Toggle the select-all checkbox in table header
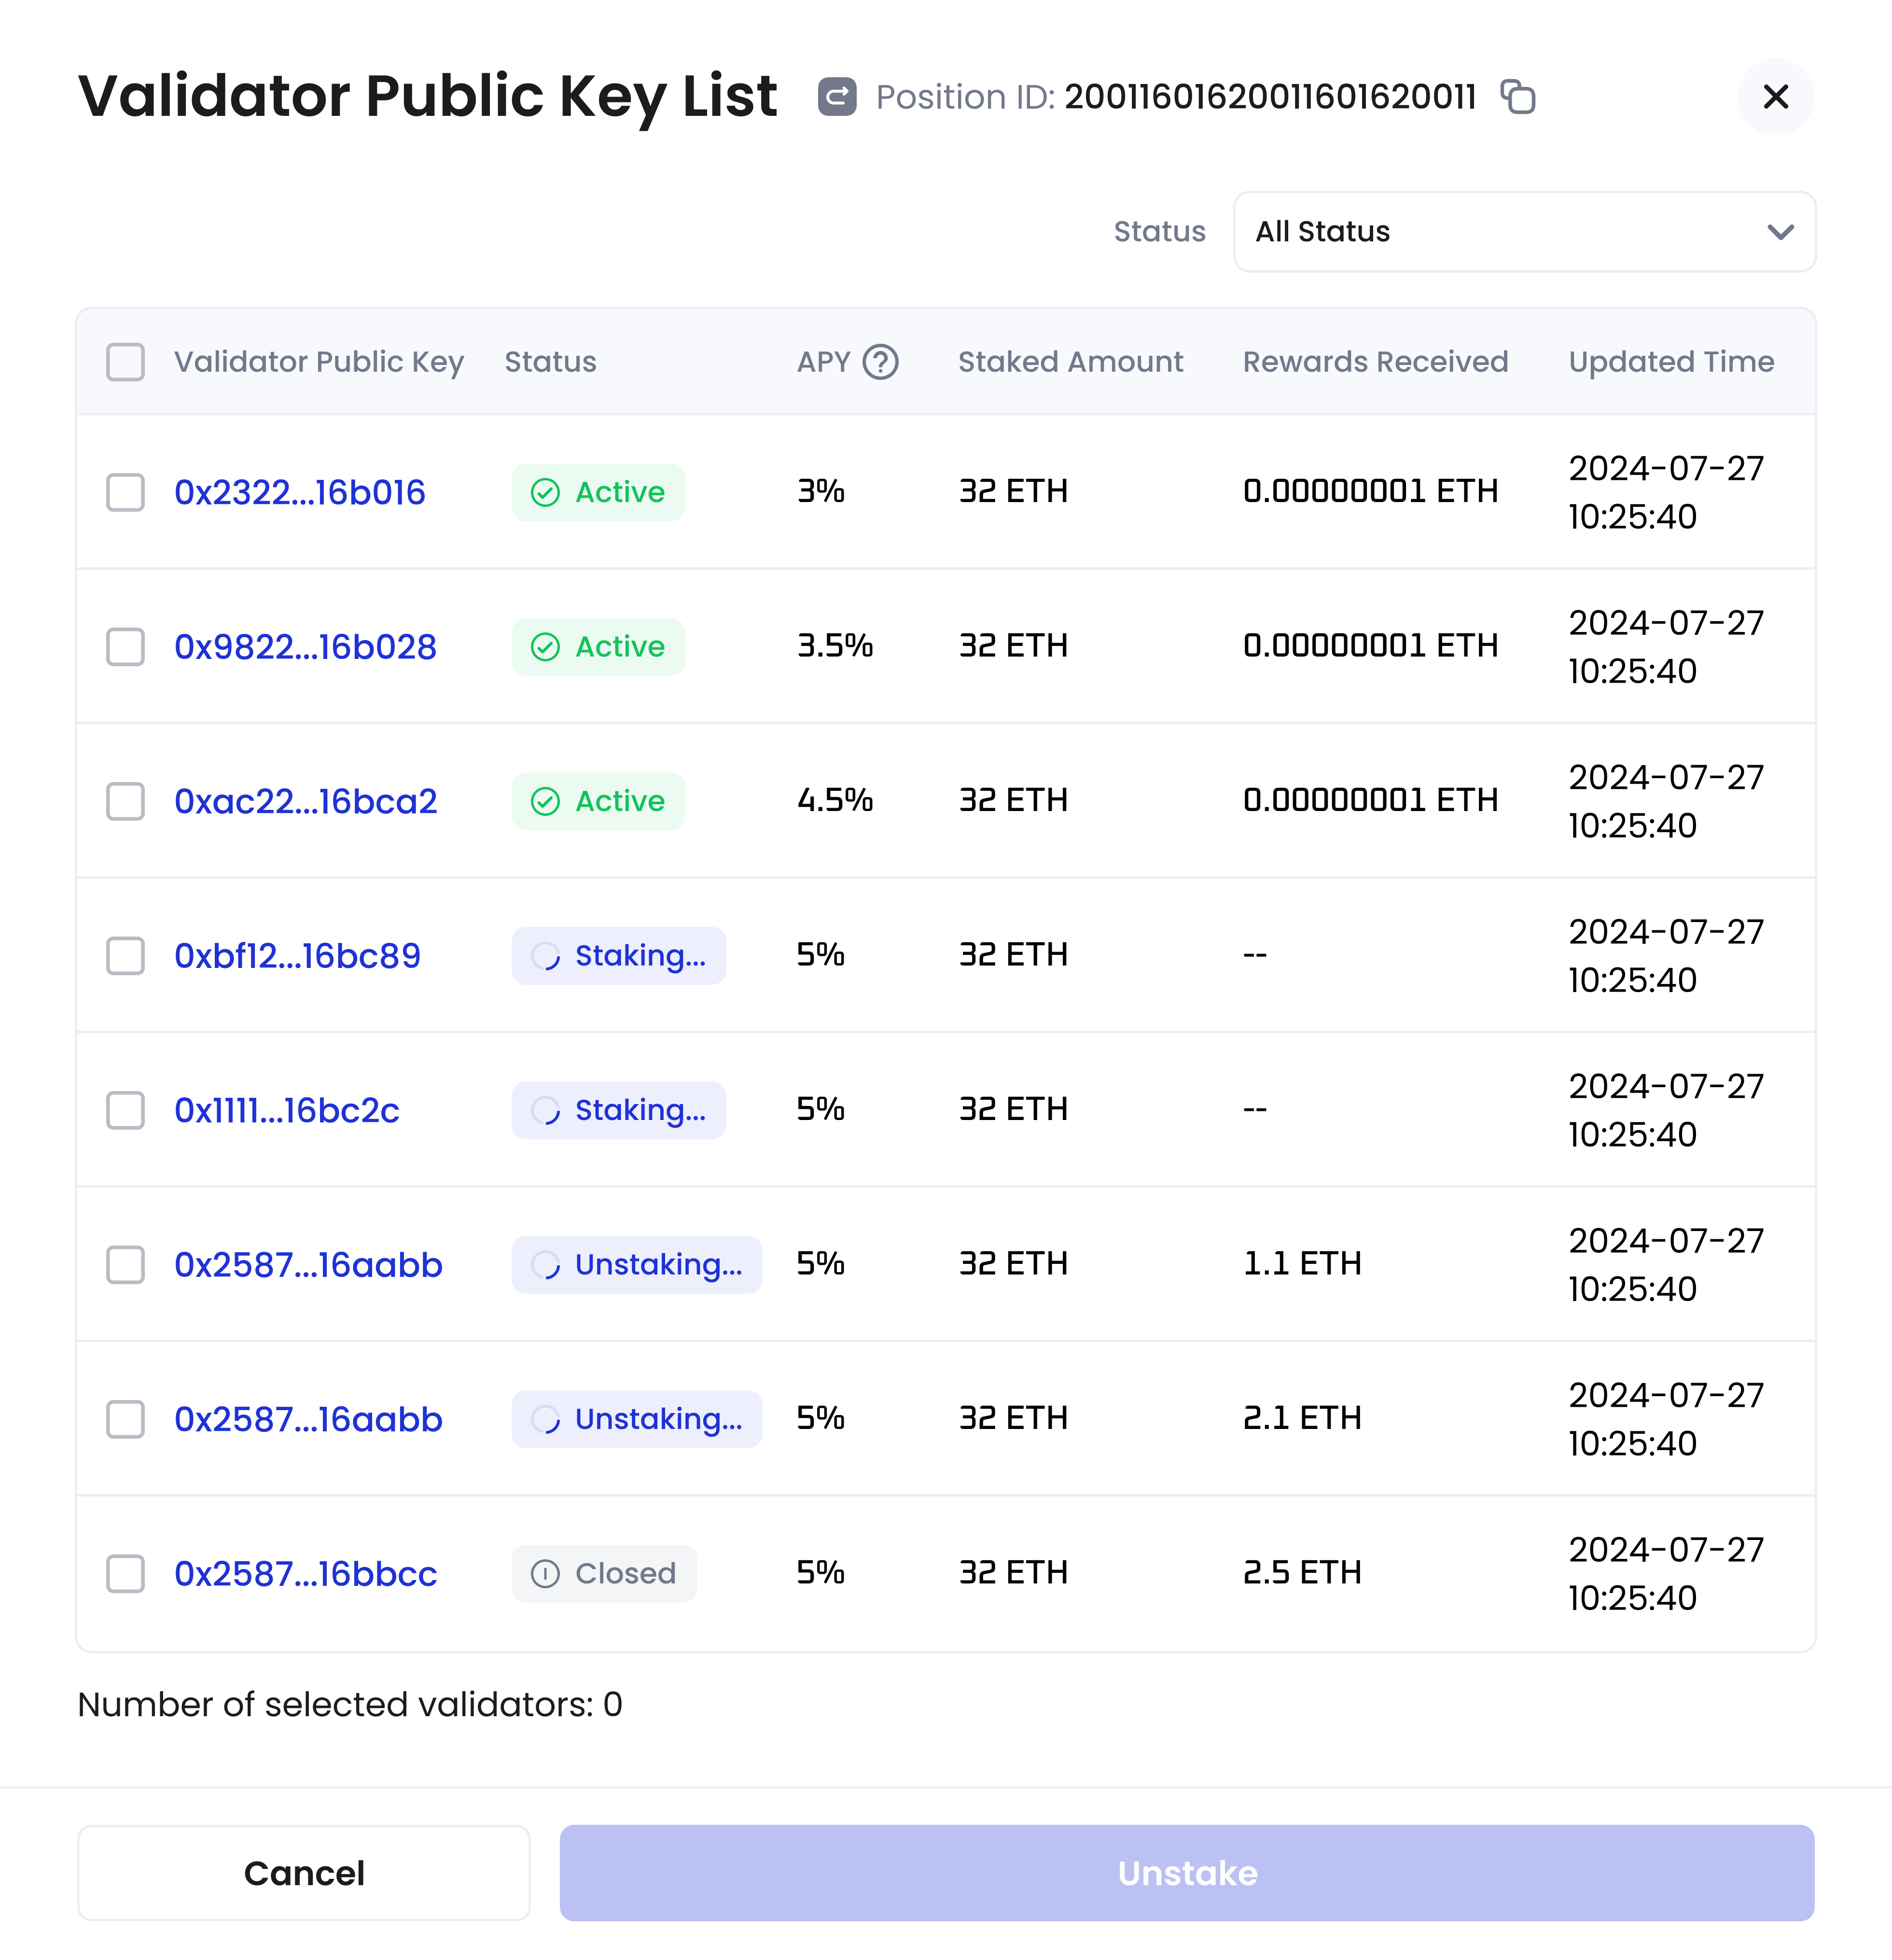Viewport: 1892px width, 1960px height. pyautogui.click(x=125, y=362)
